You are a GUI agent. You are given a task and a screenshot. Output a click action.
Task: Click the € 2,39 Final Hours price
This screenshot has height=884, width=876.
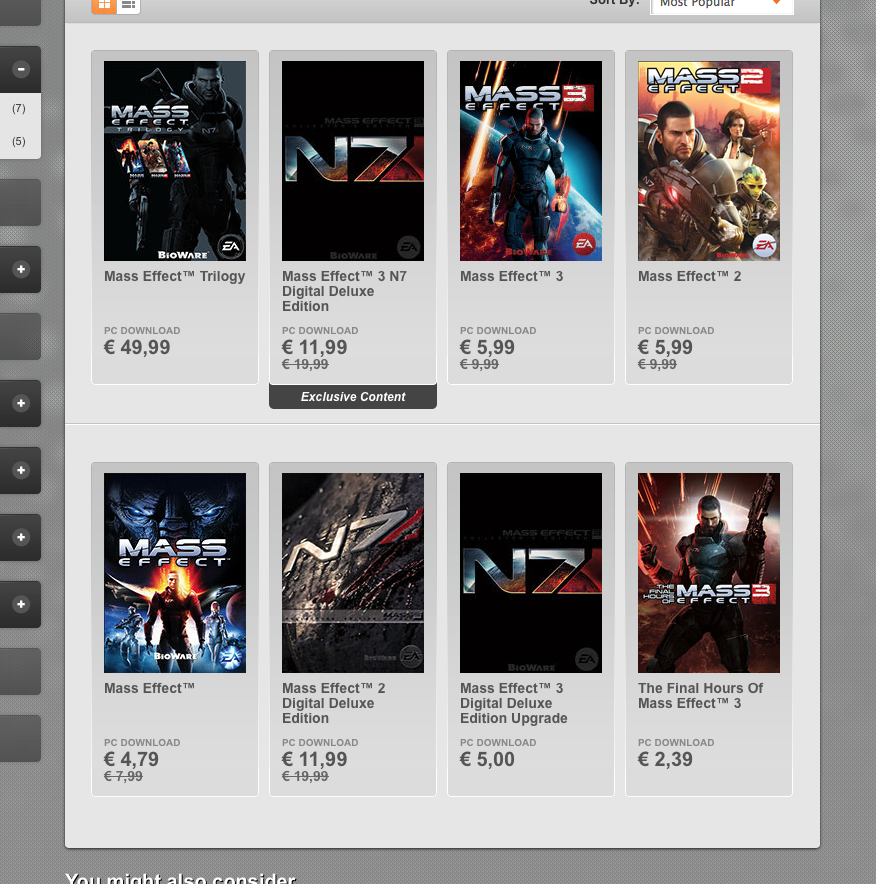[665, 759]
